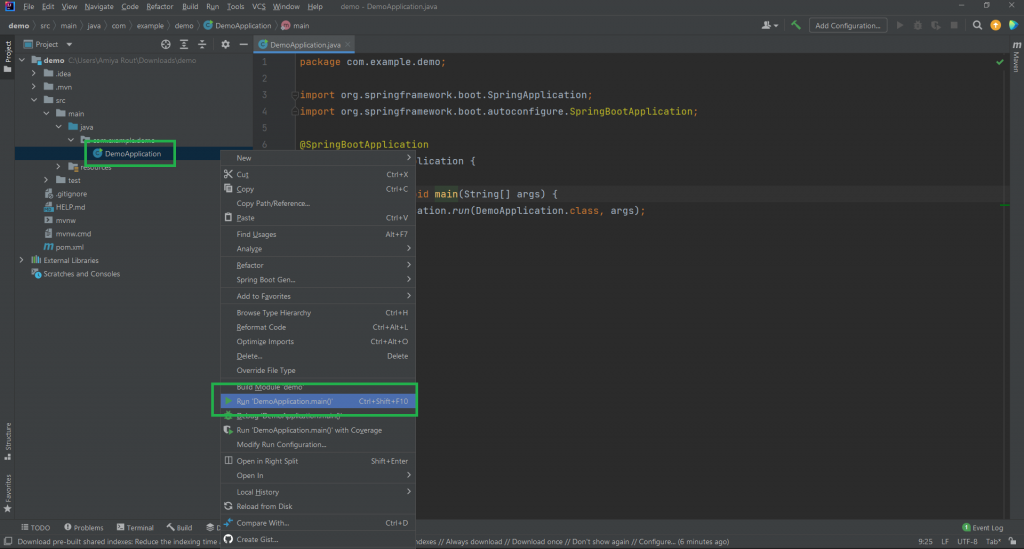Click the locate-in-project target icon
1024x549 pixels.
pyautogui.click(x=164, y=45)
